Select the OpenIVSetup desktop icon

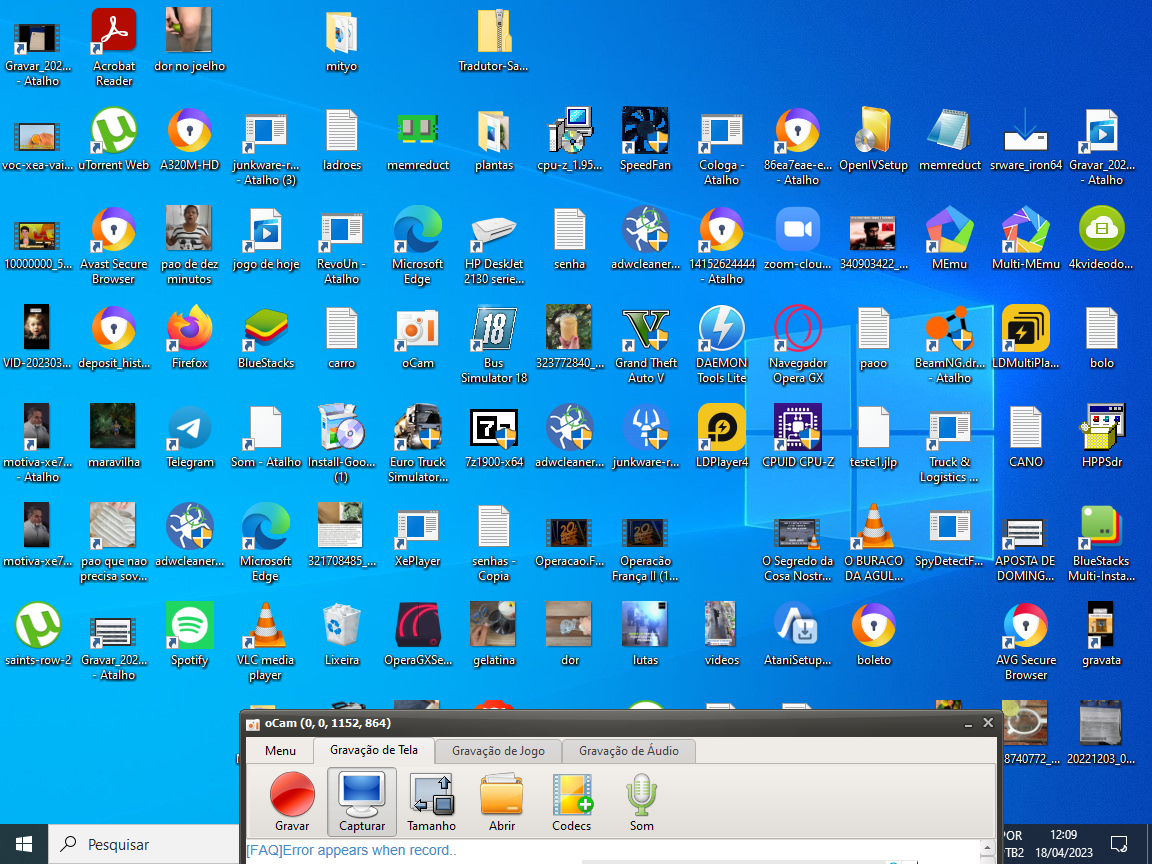(874, 140)
